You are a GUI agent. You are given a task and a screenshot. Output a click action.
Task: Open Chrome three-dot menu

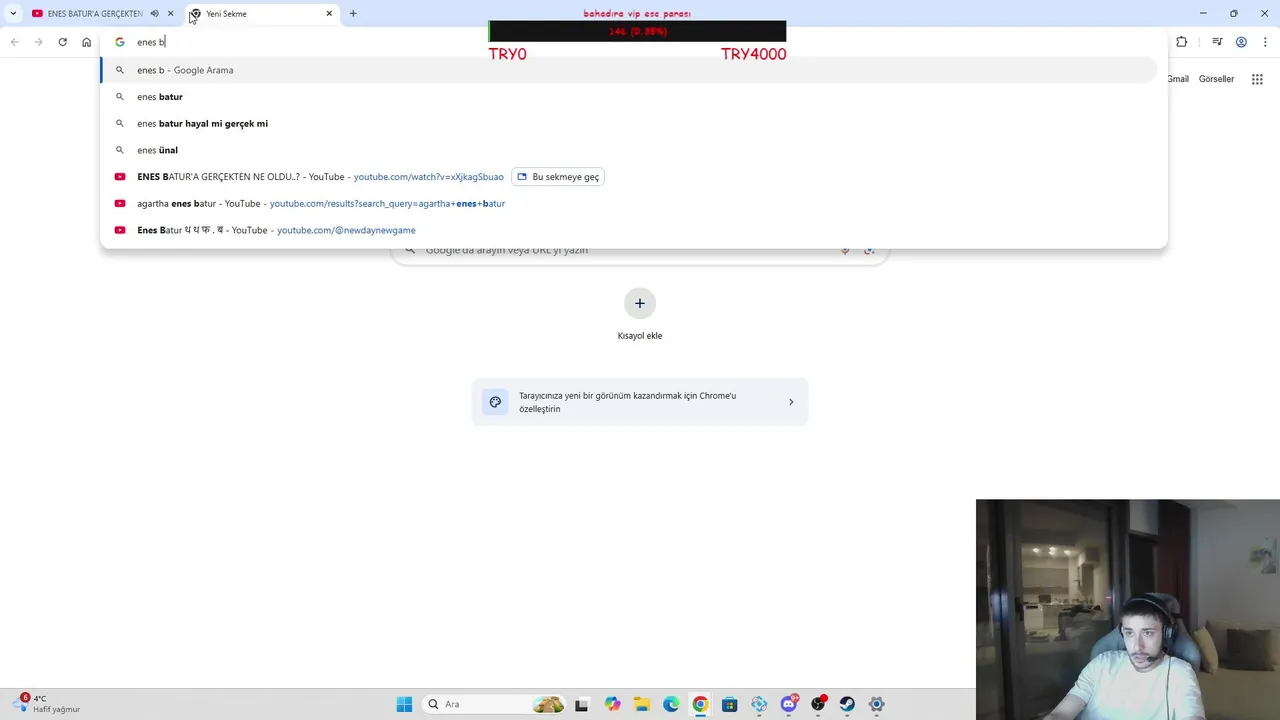(x=1265, y=42)
